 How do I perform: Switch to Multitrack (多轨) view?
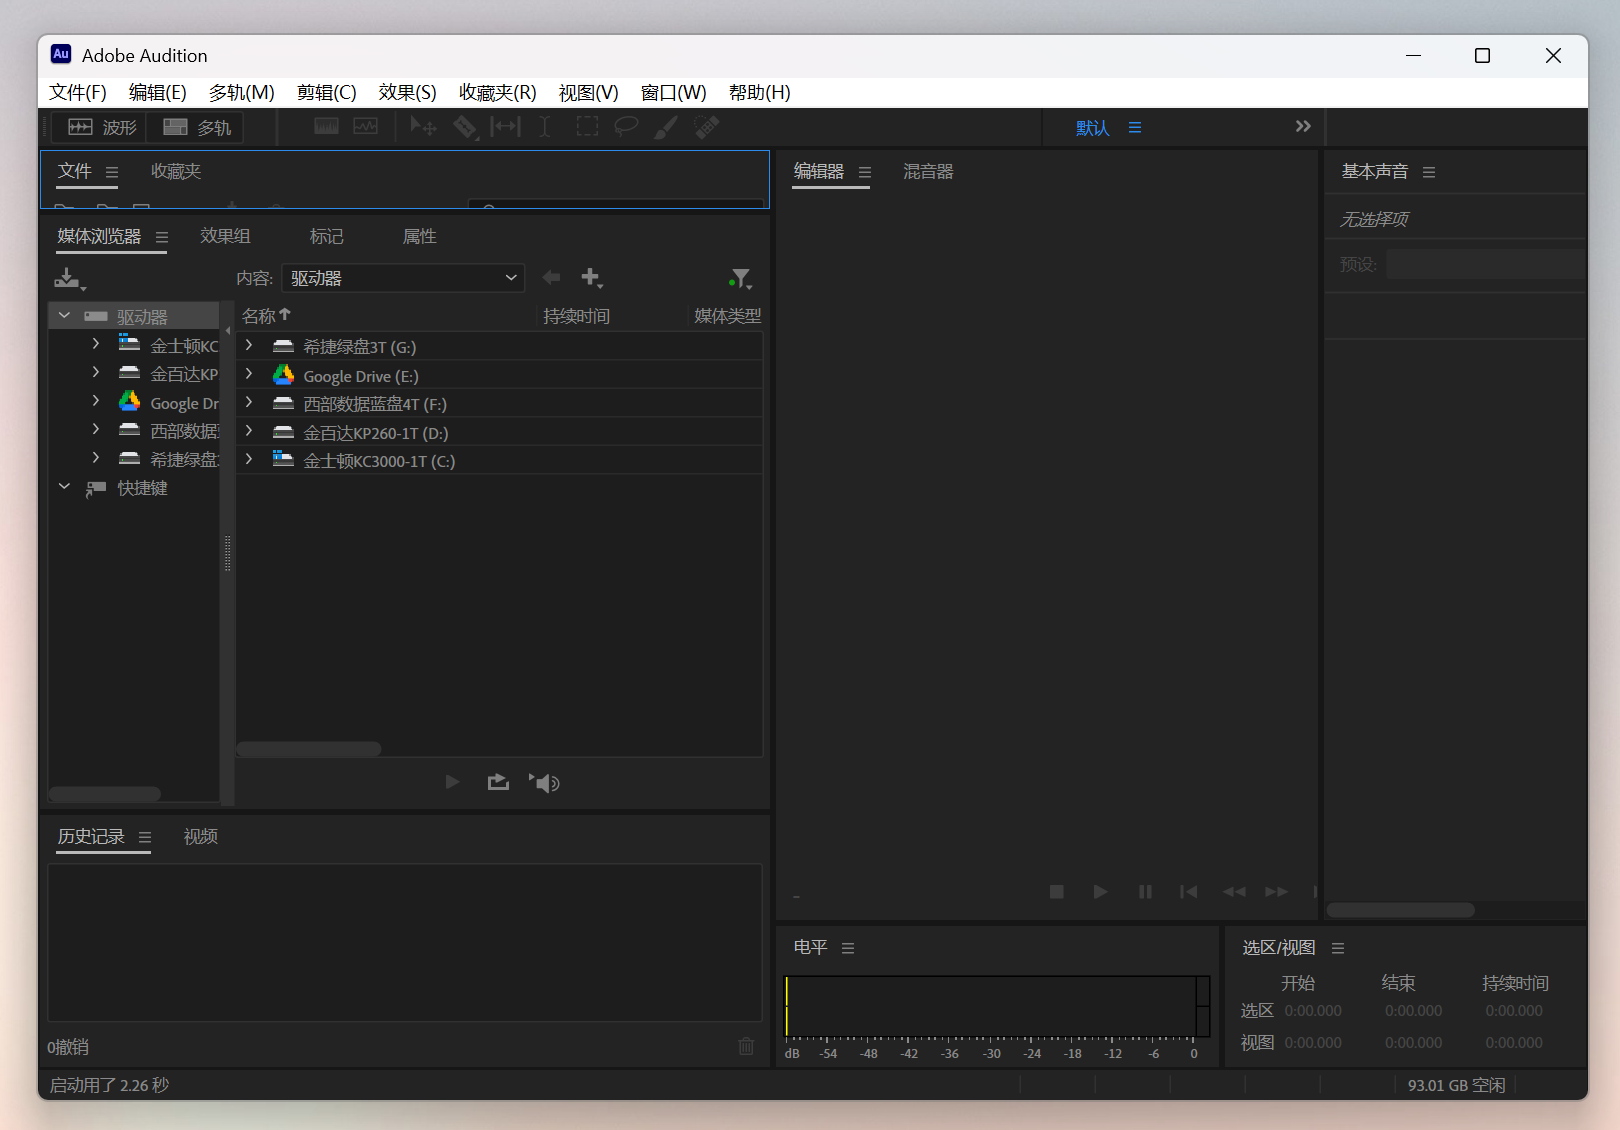point(196,127)
